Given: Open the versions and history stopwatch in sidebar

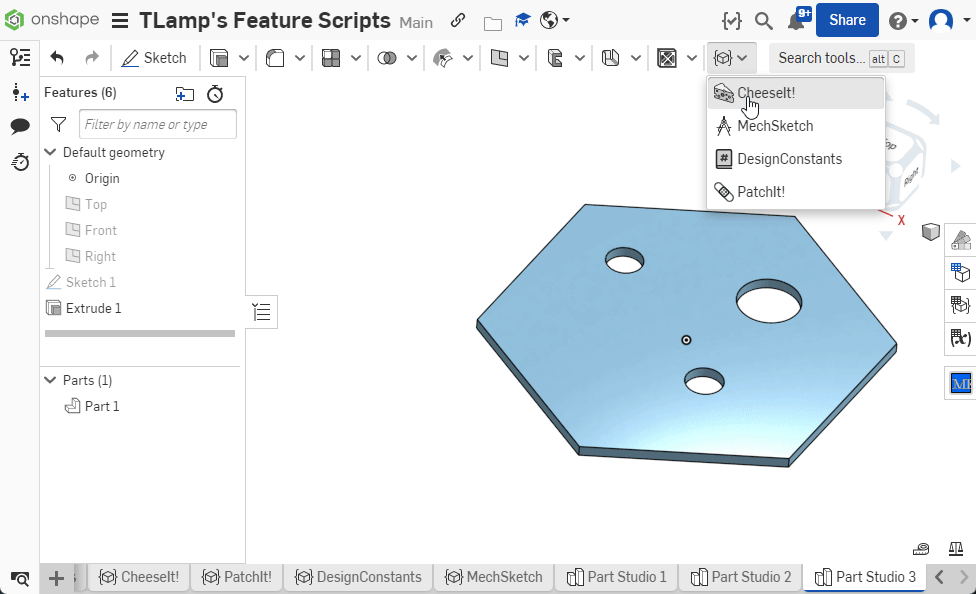Looking at the screenshot, I should click(20, 162).
